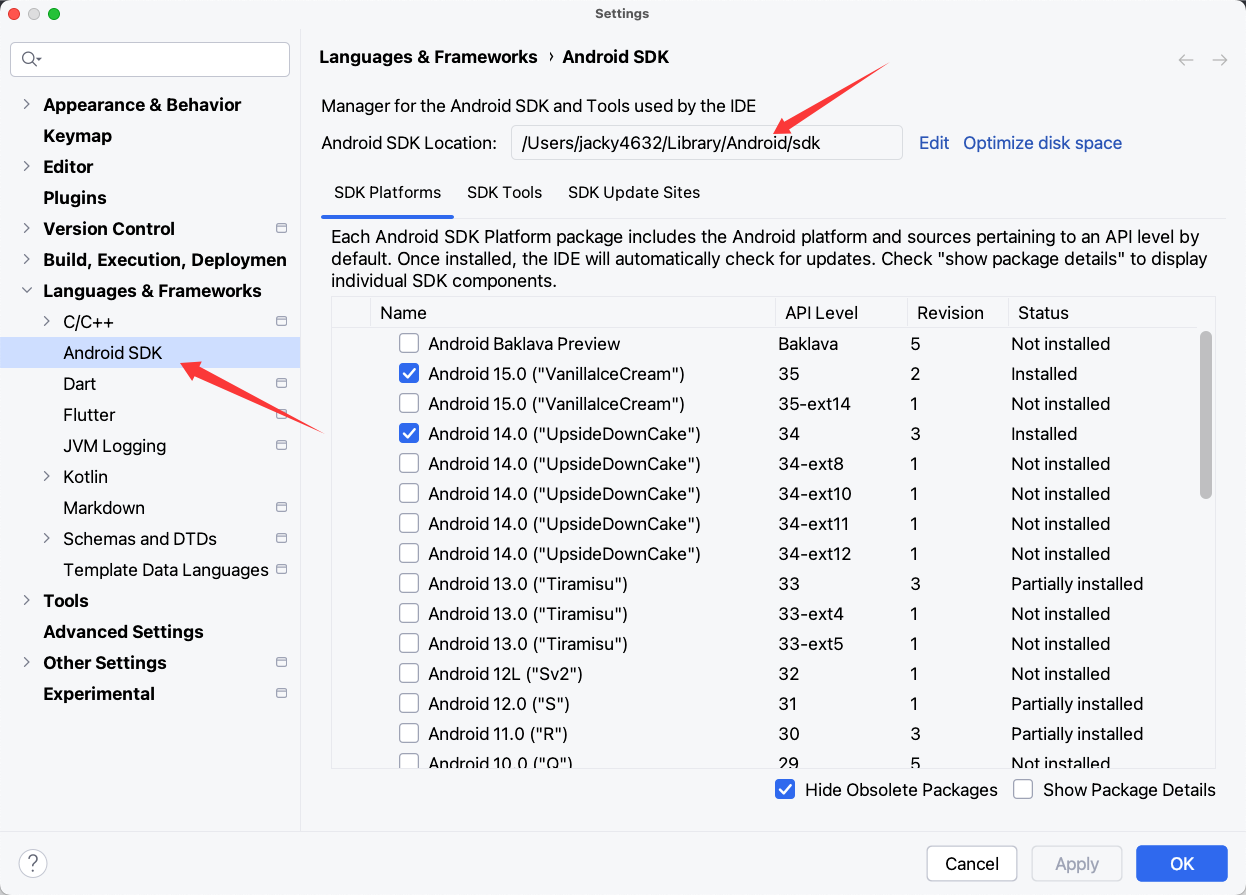
Task: Click the SDK platforms list scrollbar
Action: pyautogui.click(x=1206, y=415)
